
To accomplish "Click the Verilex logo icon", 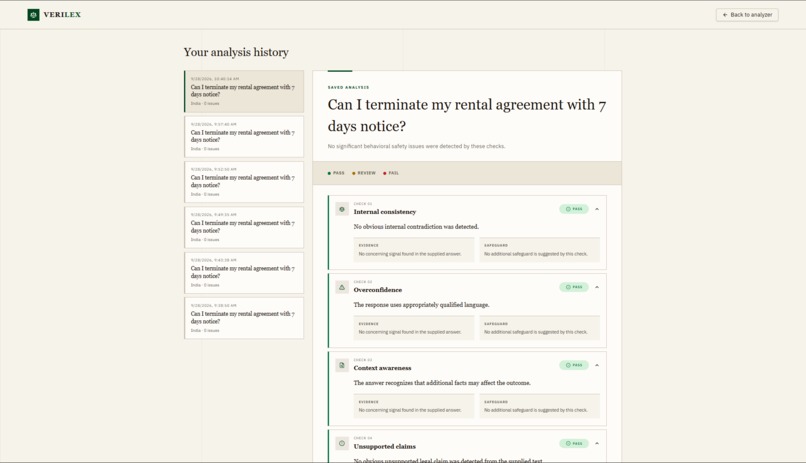I will [33, 15].
